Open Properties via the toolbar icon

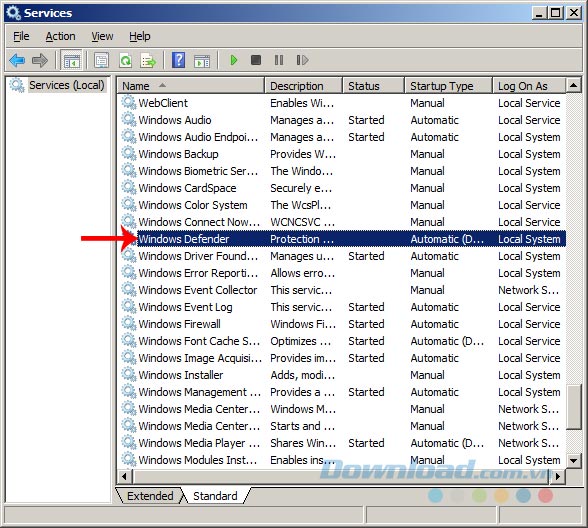point(101,60)
